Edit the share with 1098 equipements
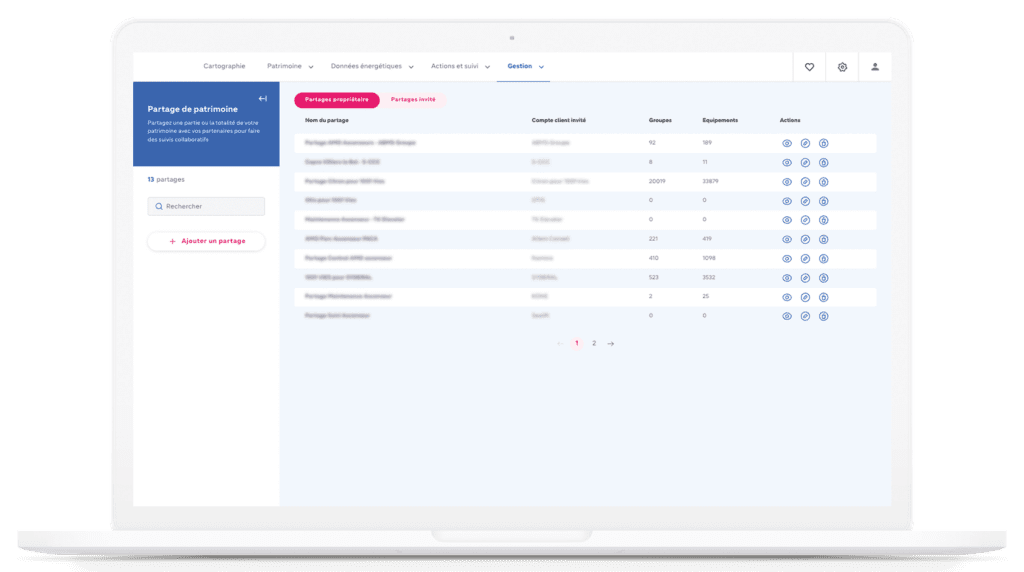Image resolution: width=1024 pixels, height=572 pixels. coord(805,258)
